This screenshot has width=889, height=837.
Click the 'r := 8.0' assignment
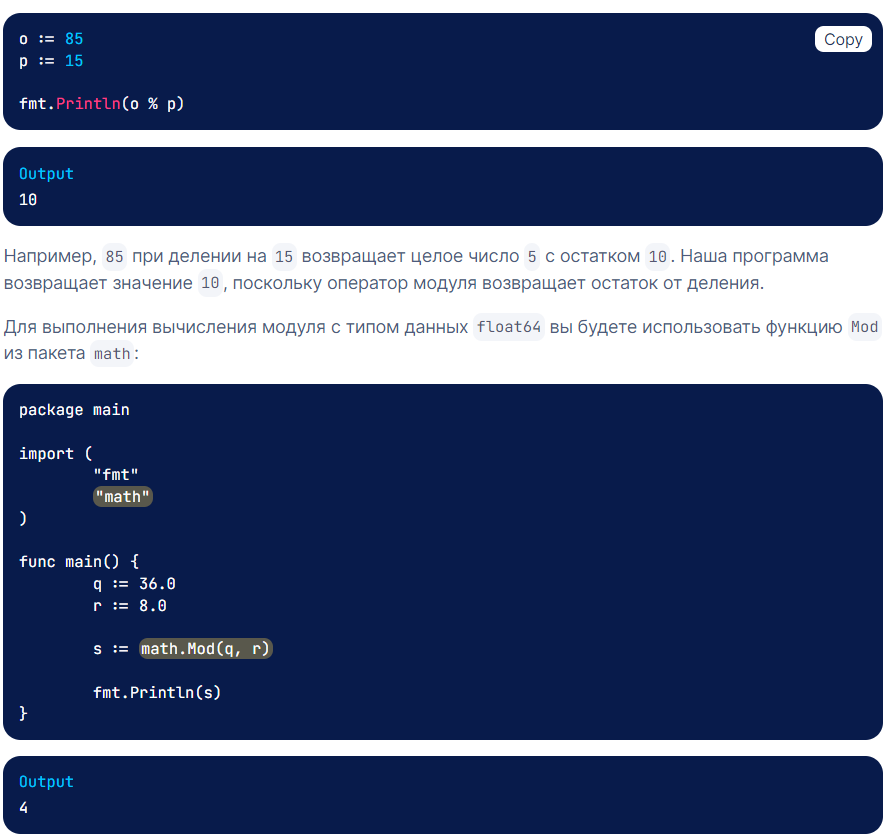(129, 605)
